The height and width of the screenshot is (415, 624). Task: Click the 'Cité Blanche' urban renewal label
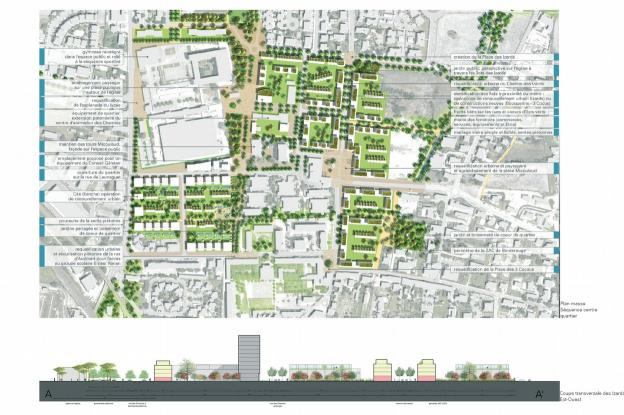click(x=96, y=196)
